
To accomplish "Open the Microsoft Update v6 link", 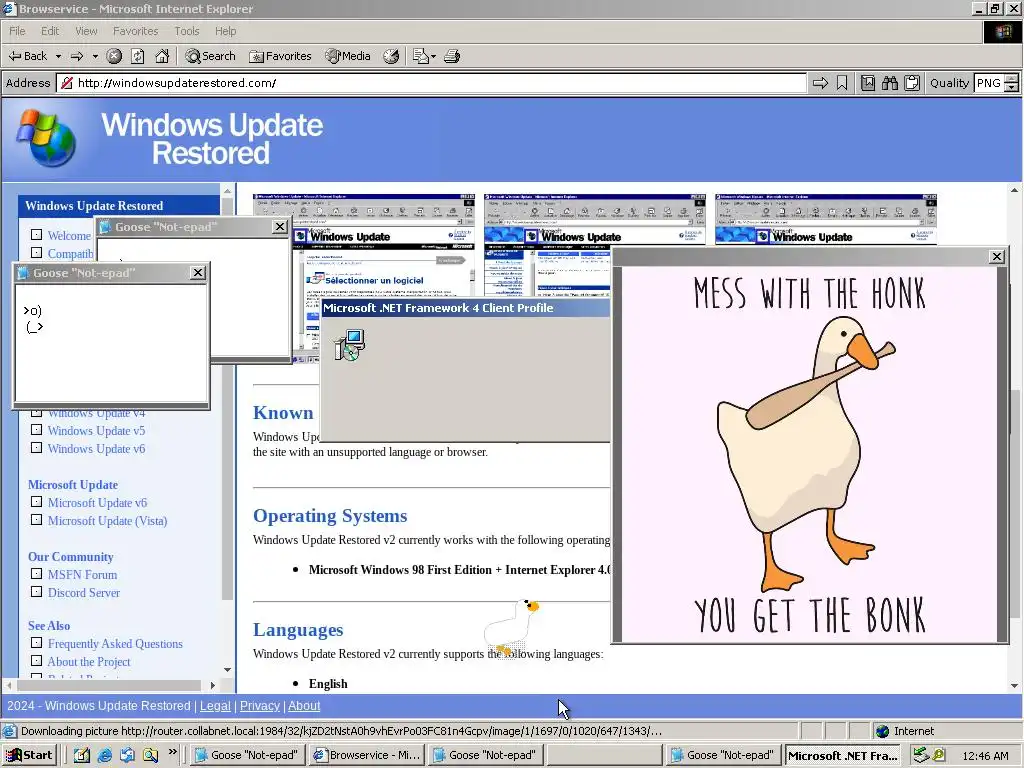I will click(x=97, y=503).
